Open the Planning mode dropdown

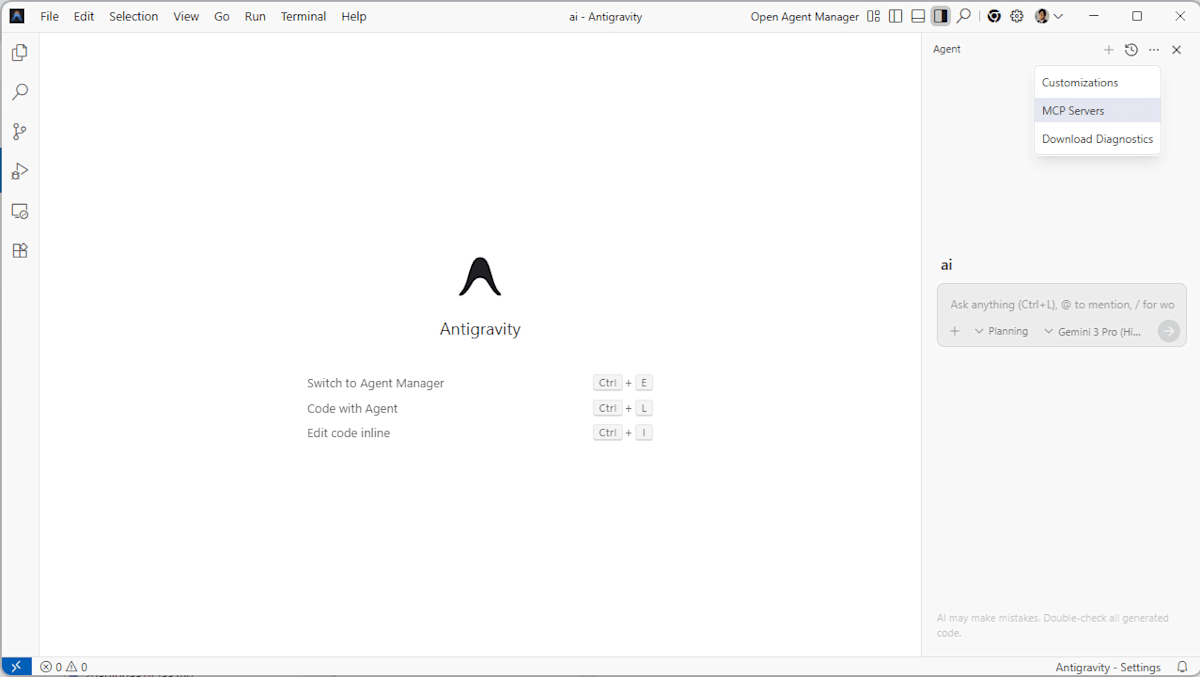[1001, 331]
